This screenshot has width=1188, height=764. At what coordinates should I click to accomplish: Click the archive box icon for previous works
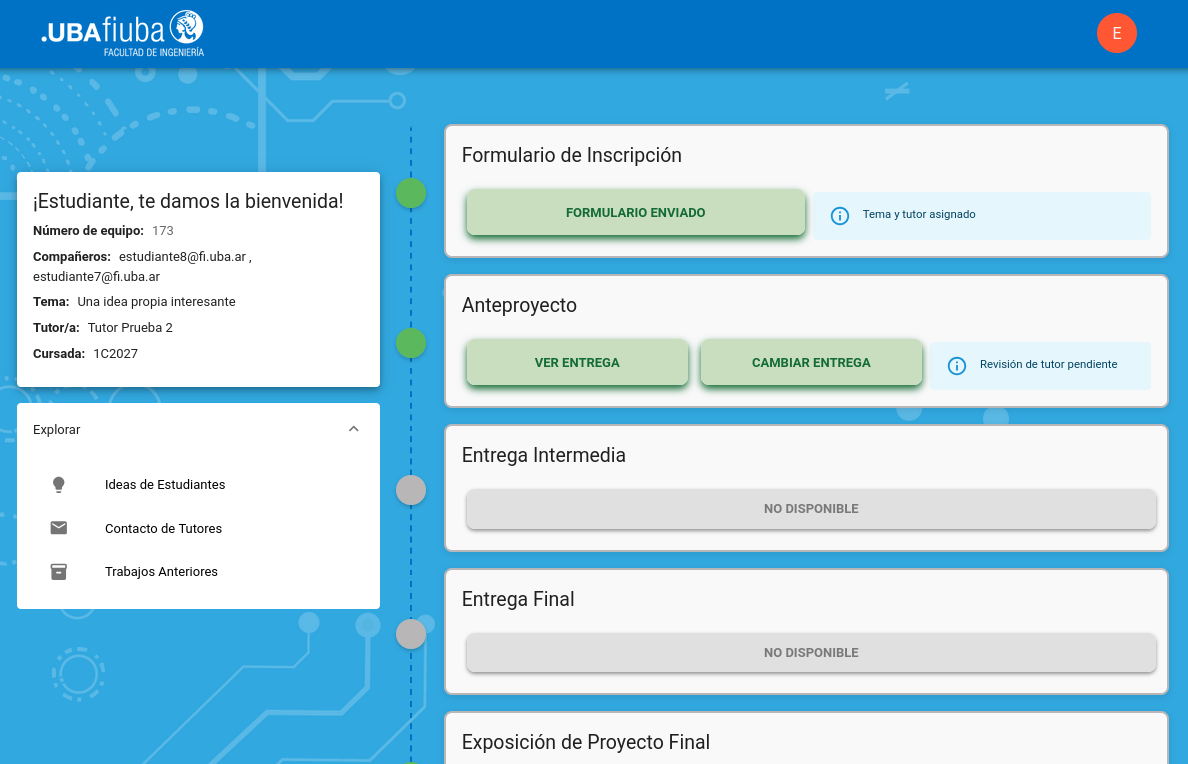59,572
